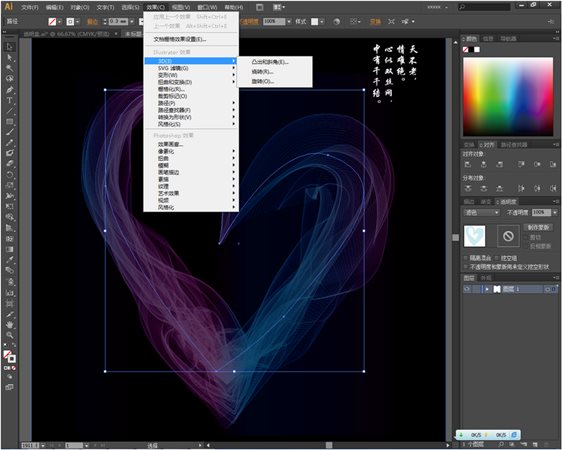Viewport: 562px width, 450px height.
Task: Click the search field at top right
Action: 484,7
